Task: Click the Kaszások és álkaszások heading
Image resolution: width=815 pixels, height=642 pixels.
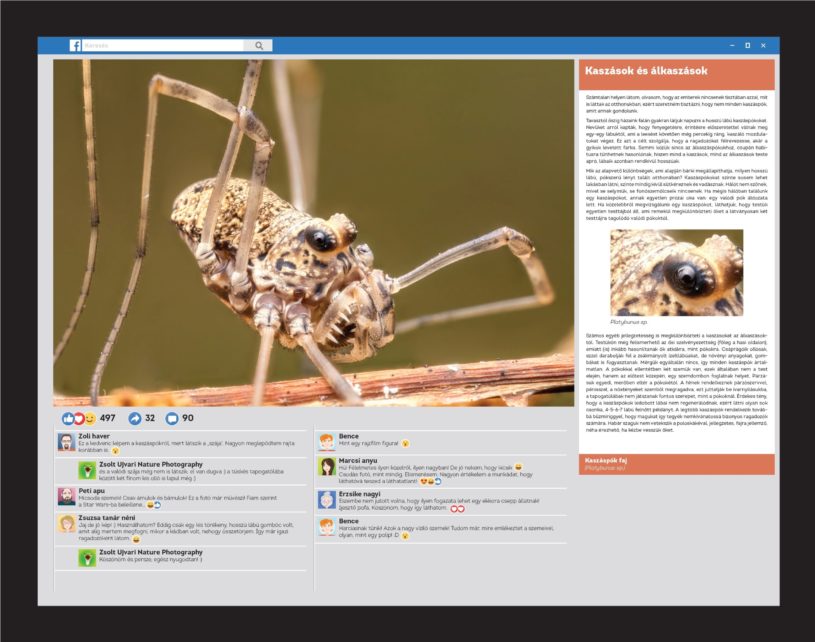Action: point(646,72)
